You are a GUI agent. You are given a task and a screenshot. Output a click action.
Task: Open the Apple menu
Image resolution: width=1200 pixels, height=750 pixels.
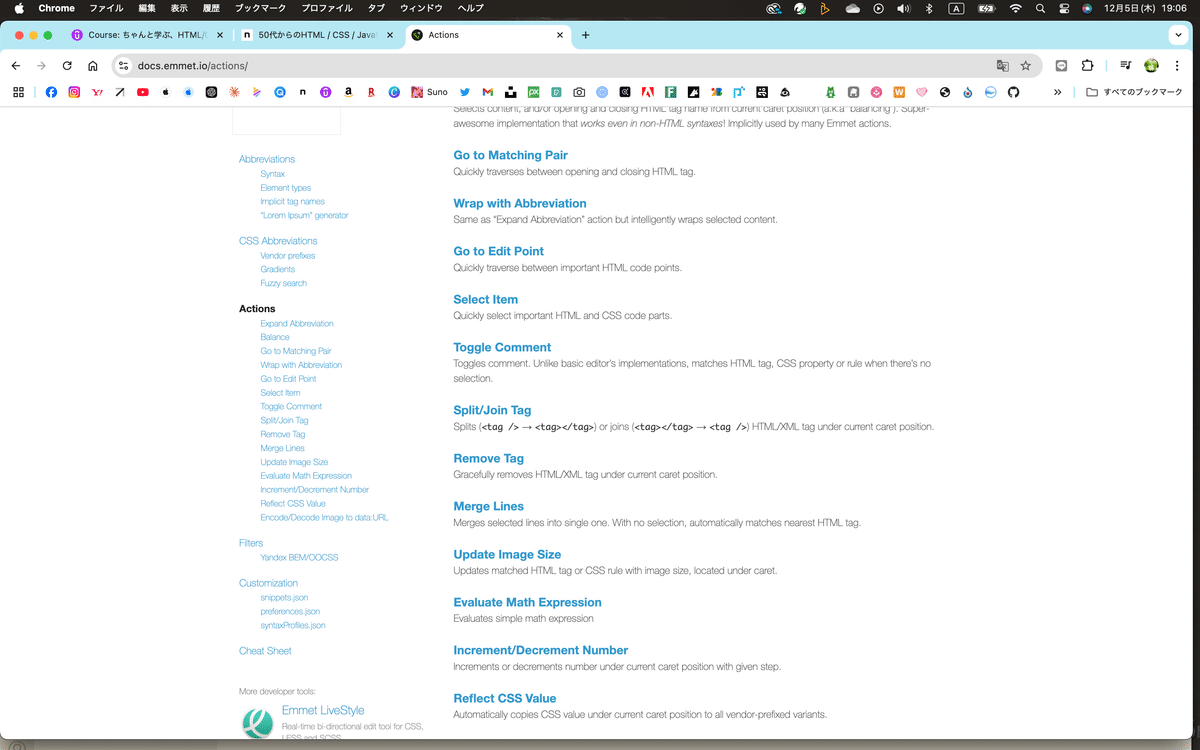[18, 8]
